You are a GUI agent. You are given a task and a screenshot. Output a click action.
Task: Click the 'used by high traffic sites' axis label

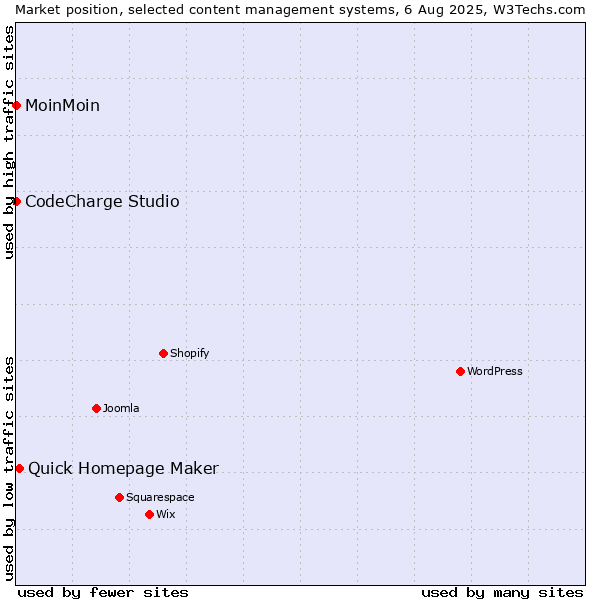pyautogui.click(x=9, y=142)
